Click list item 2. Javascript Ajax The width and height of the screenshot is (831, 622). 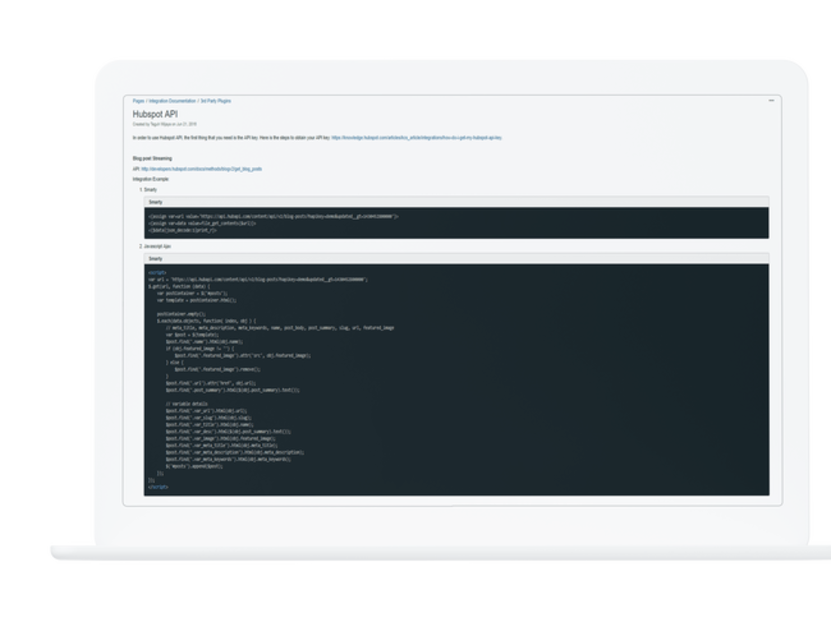click(x=155, y=246)
